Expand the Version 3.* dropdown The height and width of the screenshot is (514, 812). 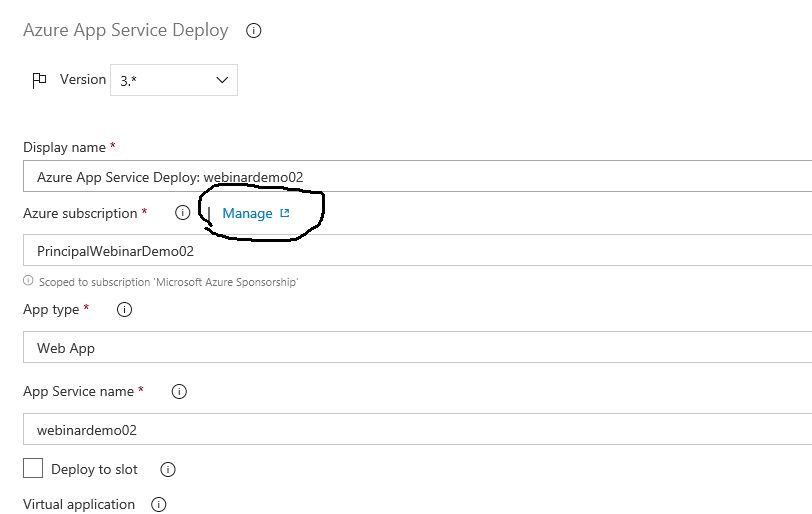(x=174, y=80)
